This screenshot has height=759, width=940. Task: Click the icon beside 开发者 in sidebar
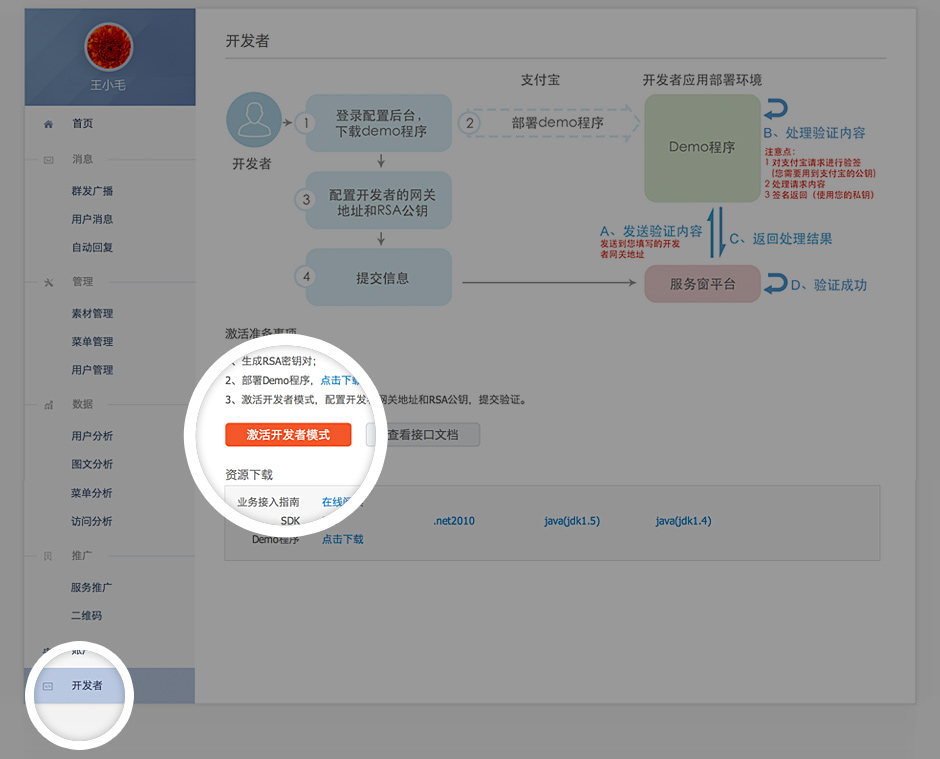click(47, 686)
